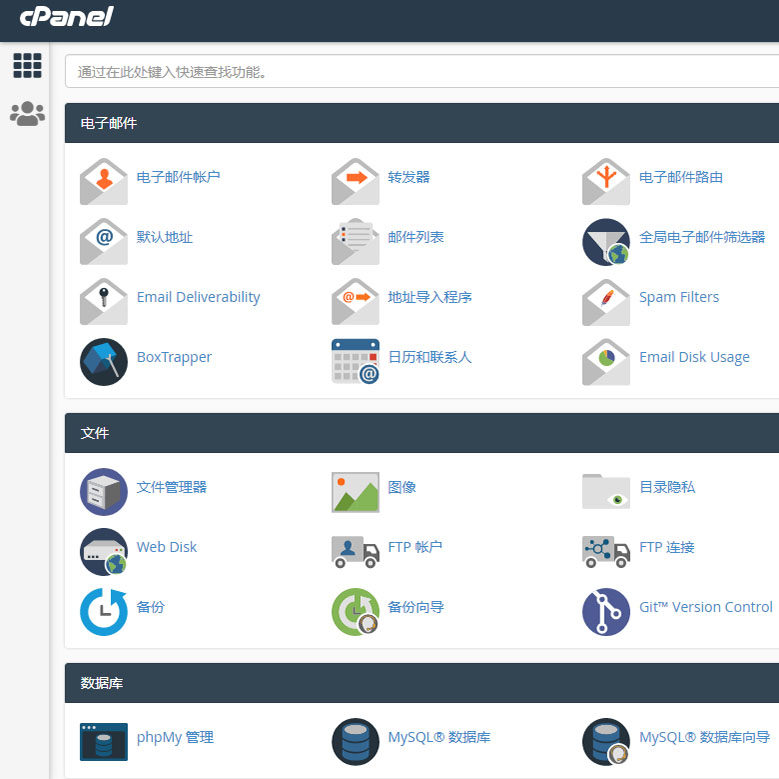Click the 邮件列表 link

(416, 237)
